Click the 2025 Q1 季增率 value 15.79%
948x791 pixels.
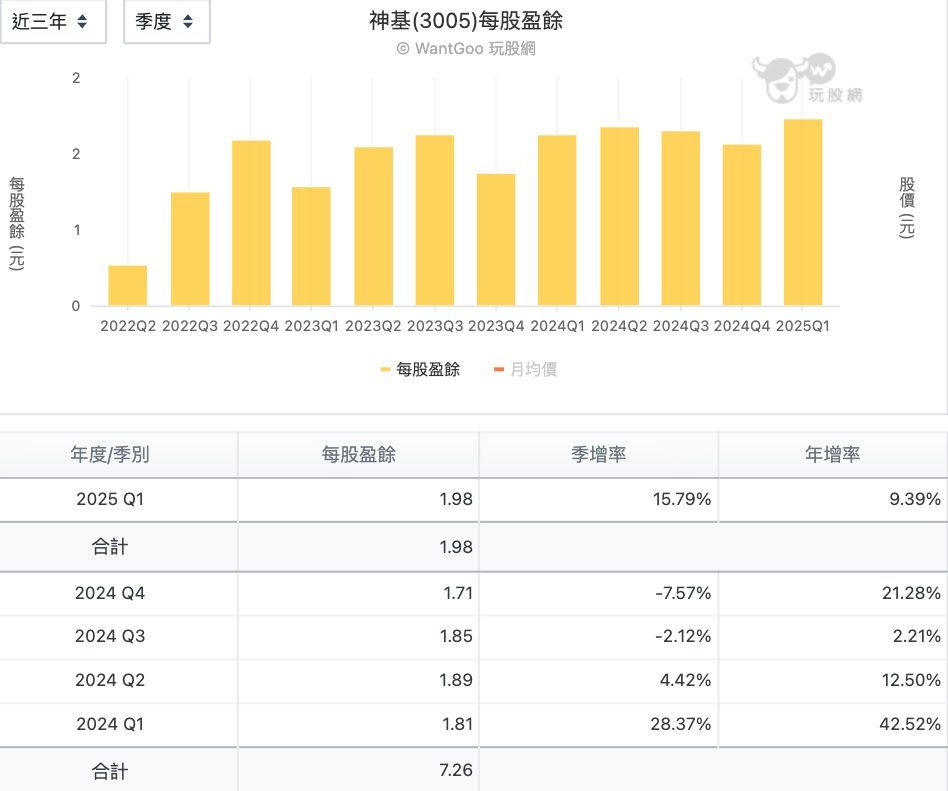click(x=681, y=499)
